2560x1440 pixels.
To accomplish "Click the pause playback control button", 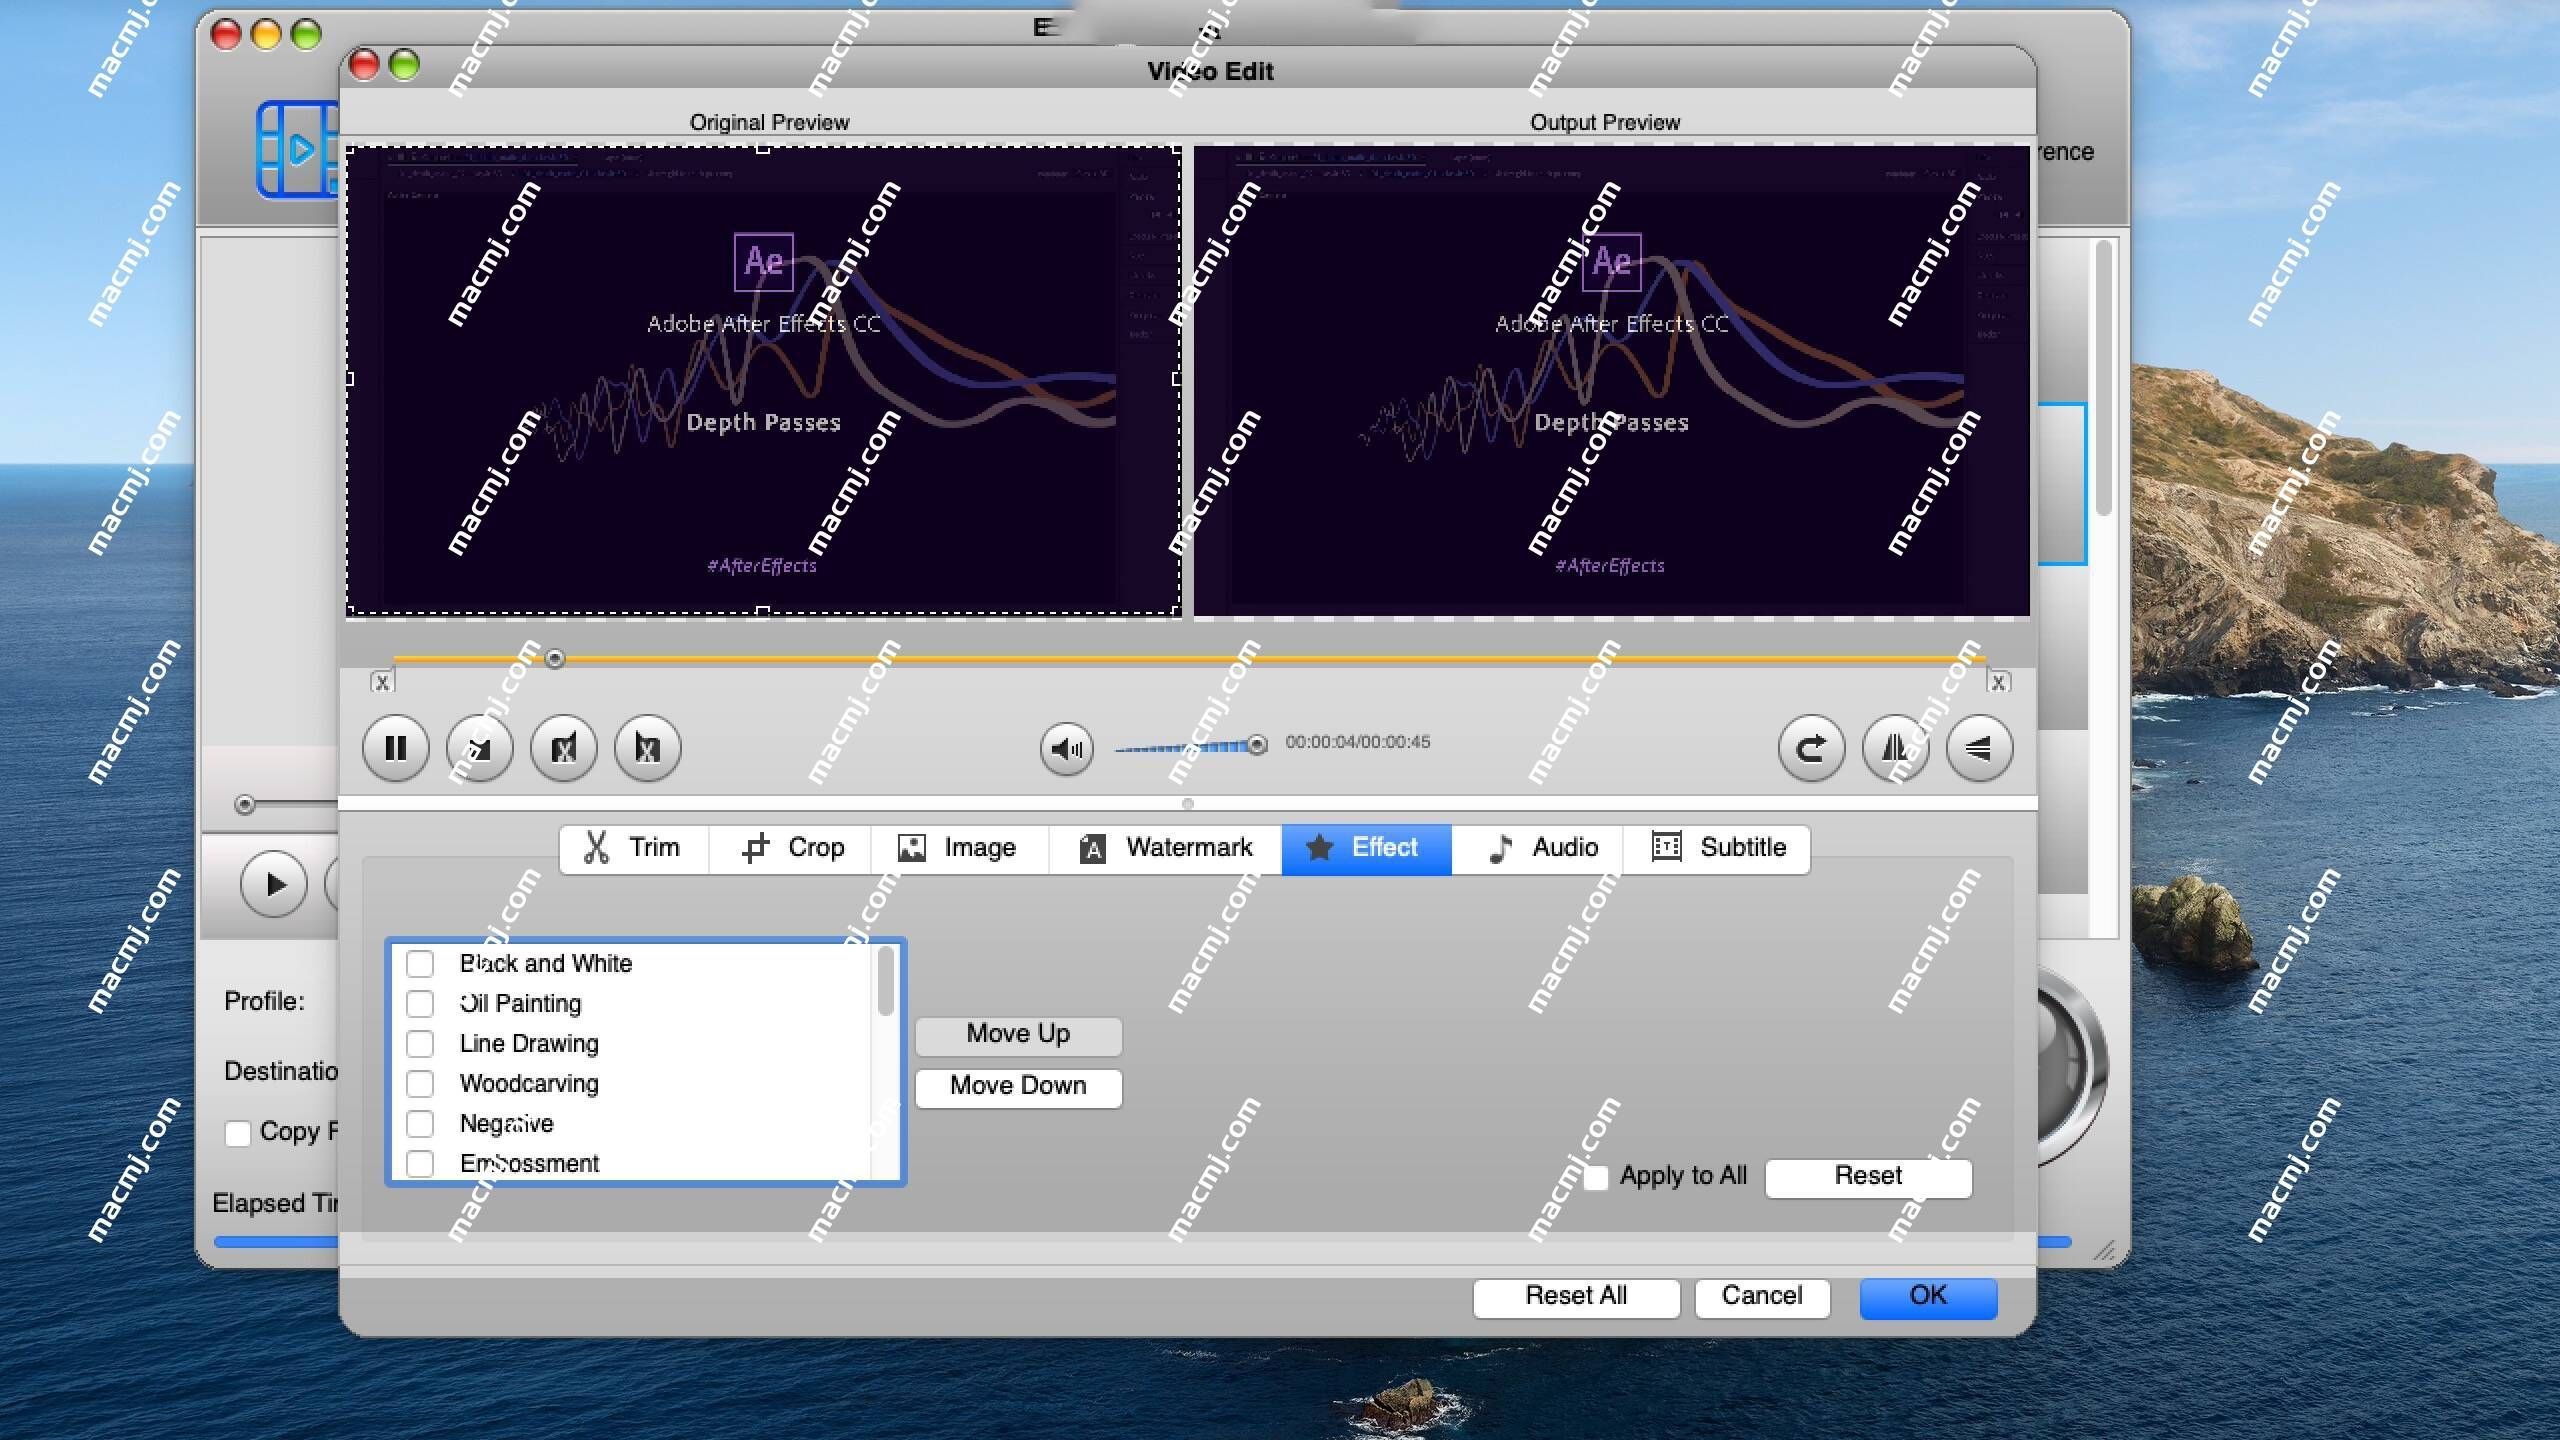I will click(396, 747).
